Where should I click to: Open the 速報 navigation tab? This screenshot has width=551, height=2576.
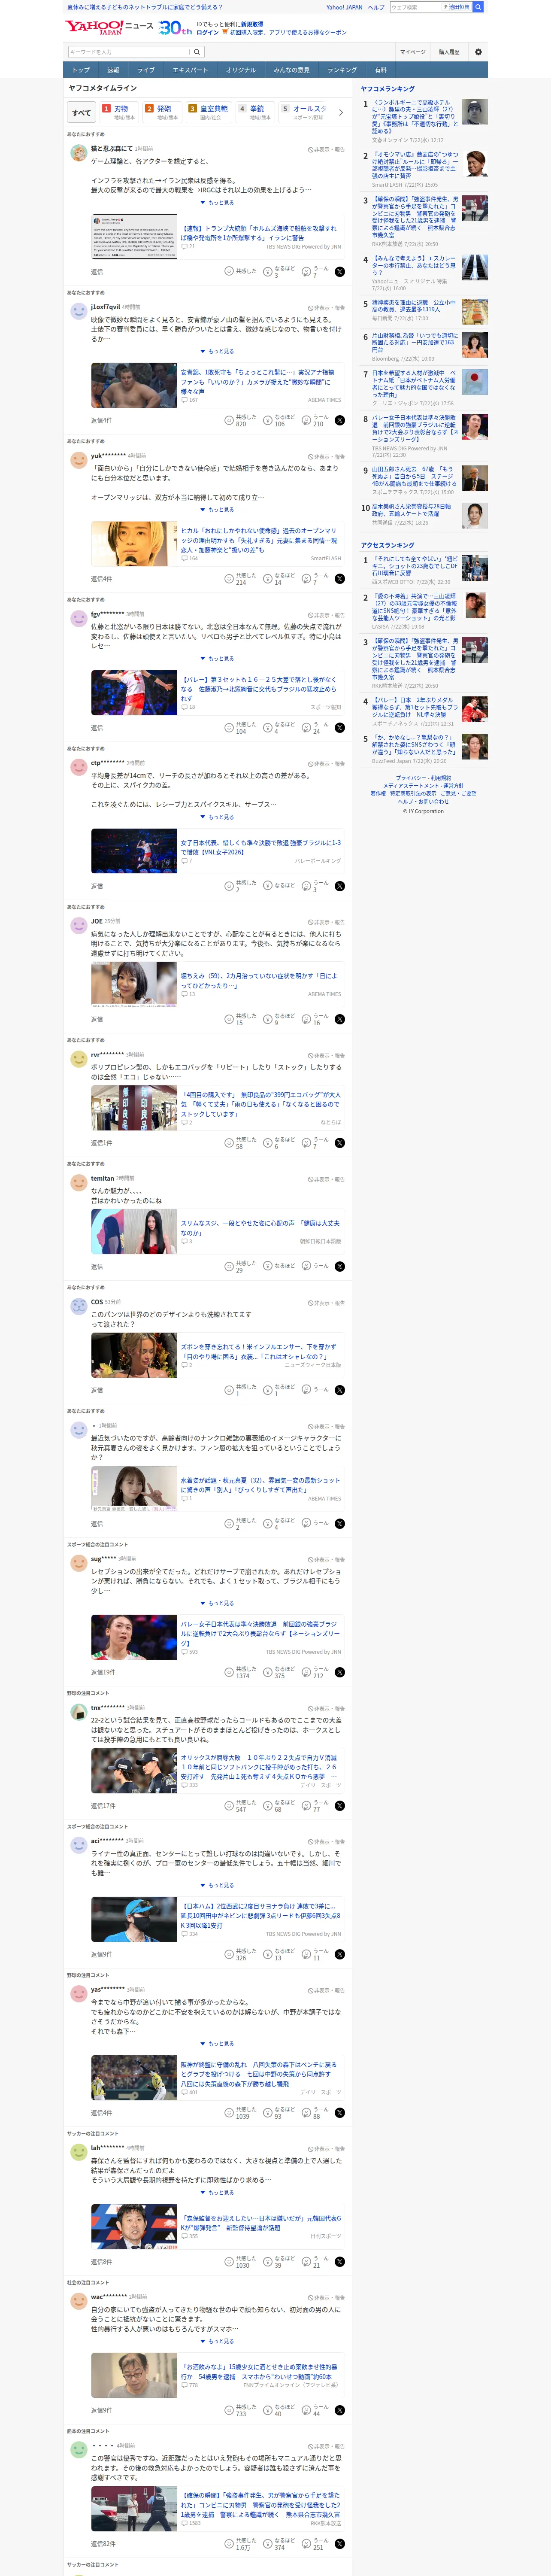[113, 70]
